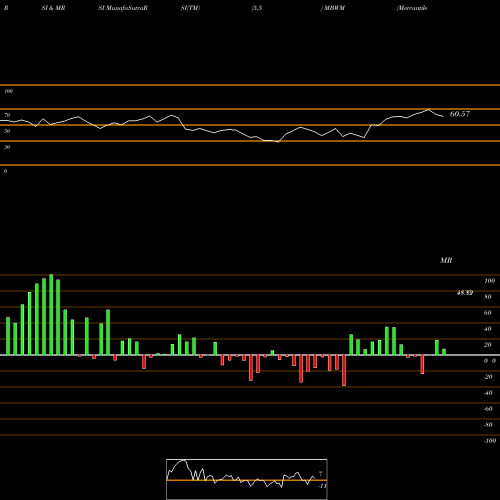Click the 60 label on MR scale

point(488,313)
